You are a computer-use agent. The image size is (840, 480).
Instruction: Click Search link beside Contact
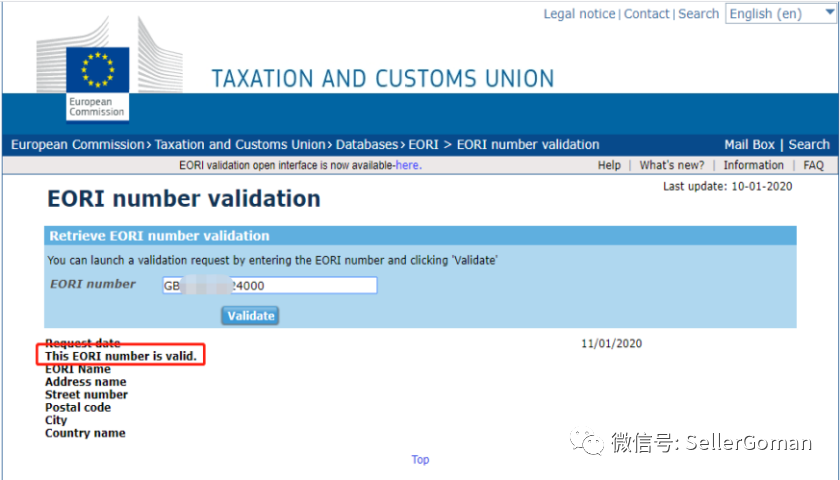[x=698, y=14]
